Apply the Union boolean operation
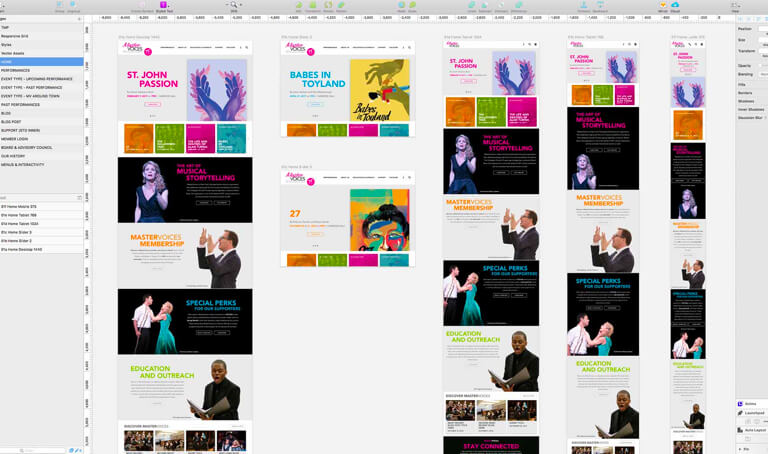Viewport: 768px width, 454px height. coord(472,5)
